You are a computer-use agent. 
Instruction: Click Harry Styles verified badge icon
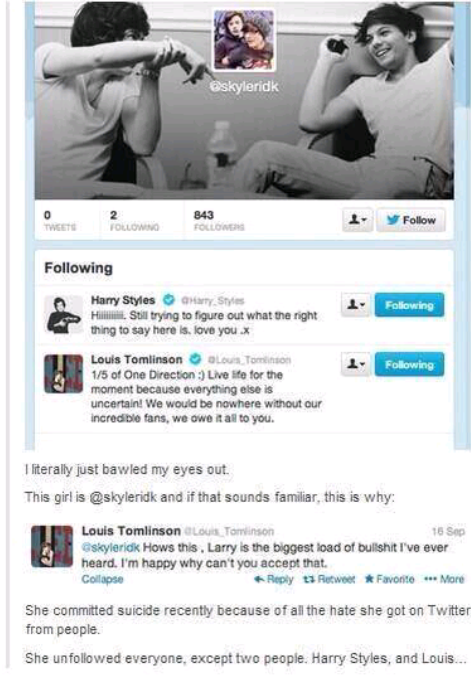click(169, 300)
